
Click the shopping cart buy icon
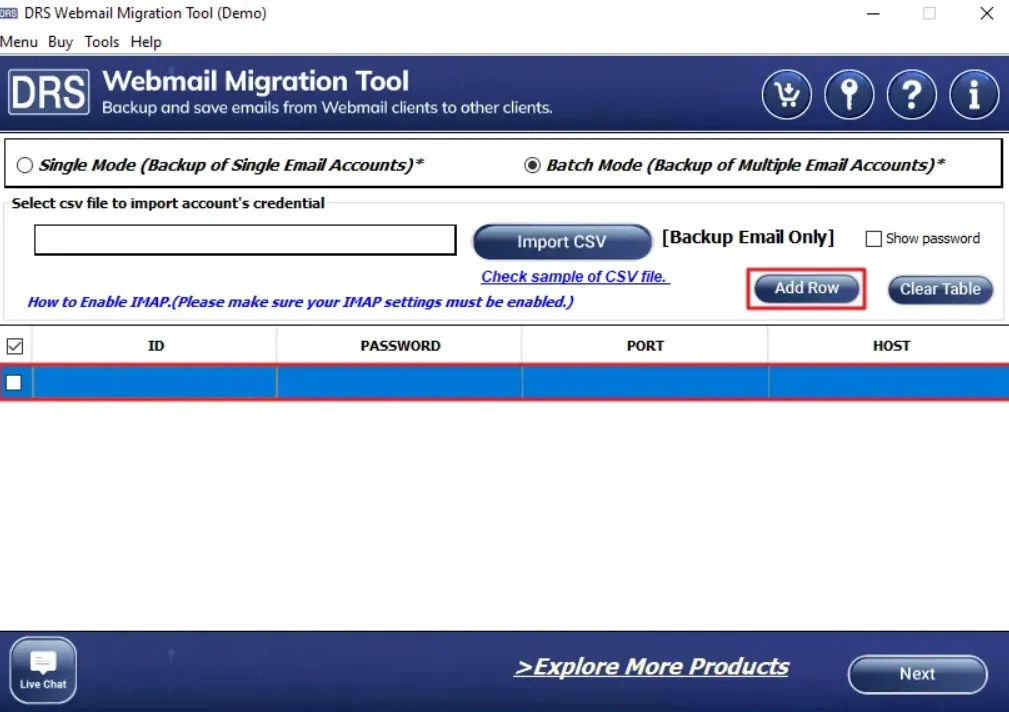(786, 96)
